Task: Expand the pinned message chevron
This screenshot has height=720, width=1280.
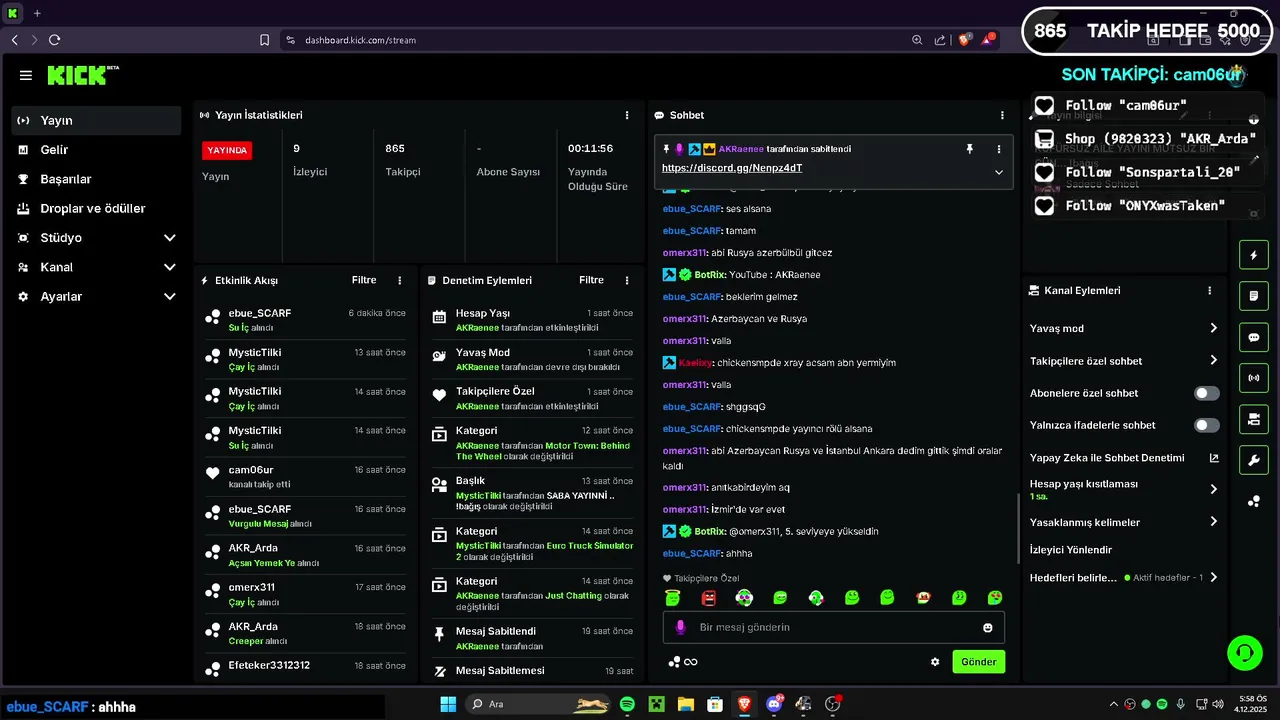Action: click(998, 172)
